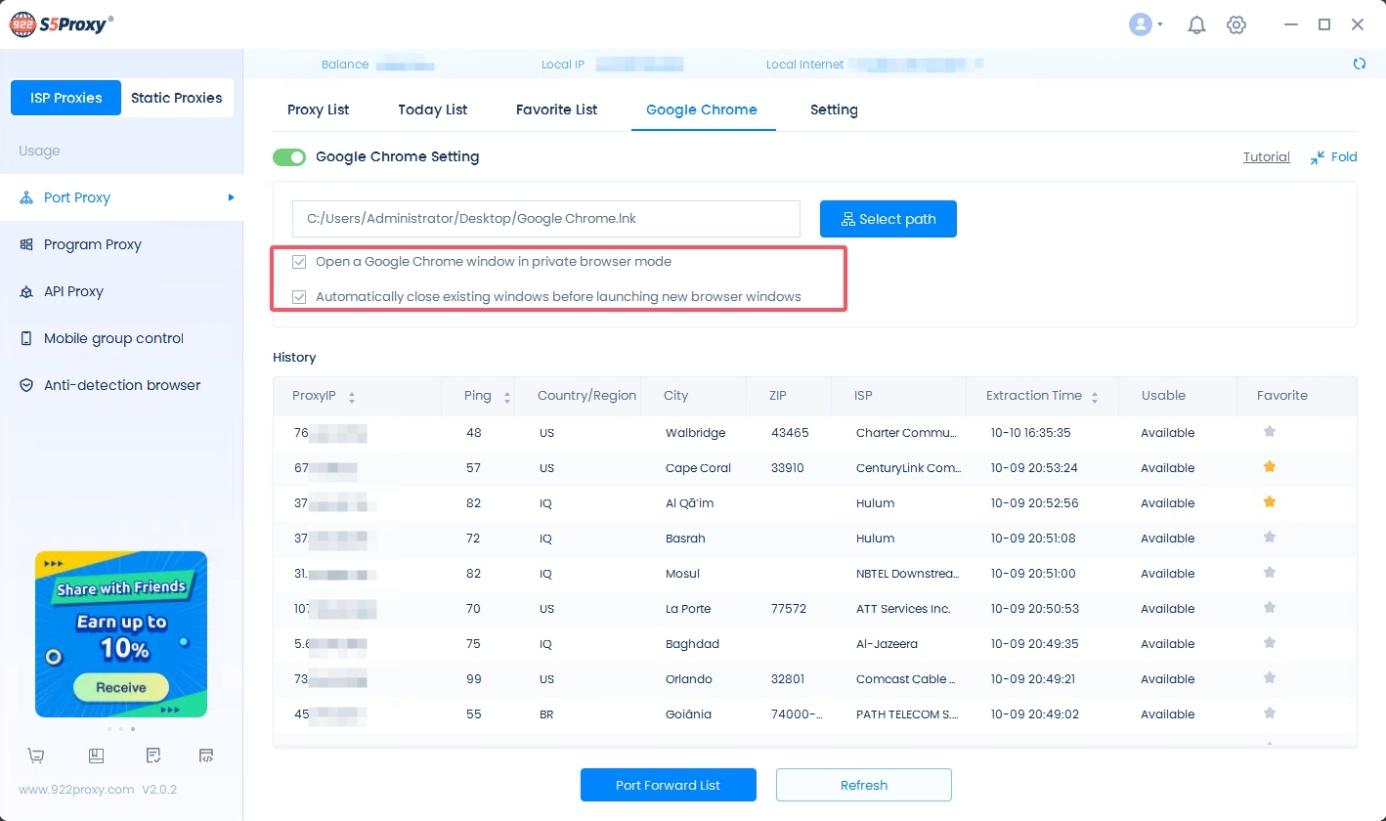Collapse the panel using Fold

(1334, 157)
